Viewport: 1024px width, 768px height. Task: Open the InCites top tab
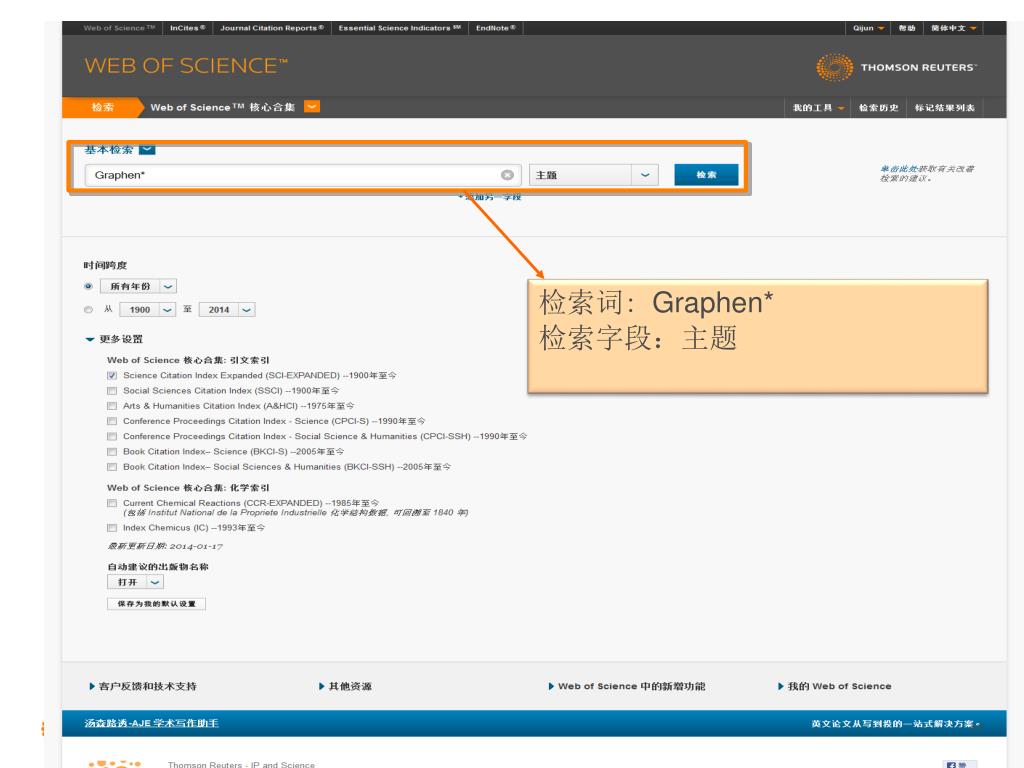pos(187,28)
